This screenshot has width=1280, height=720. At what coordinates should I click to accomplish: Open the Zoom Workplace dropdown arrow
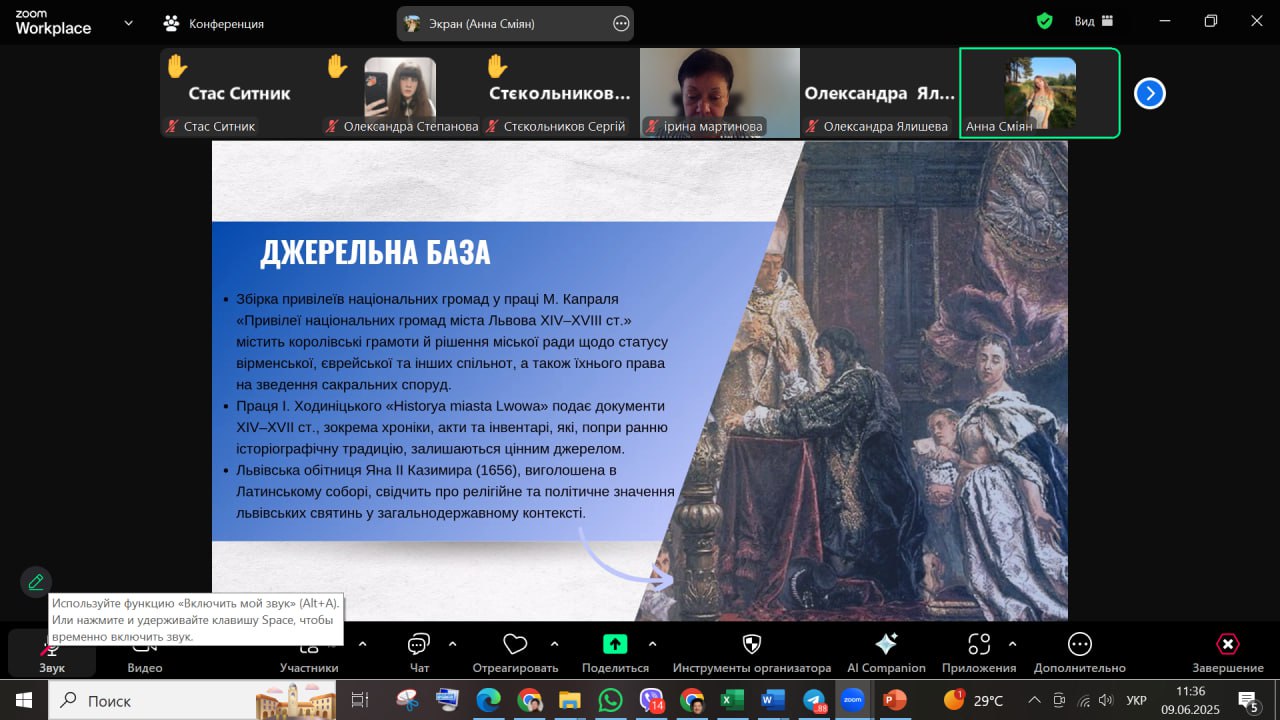[128, 23]
